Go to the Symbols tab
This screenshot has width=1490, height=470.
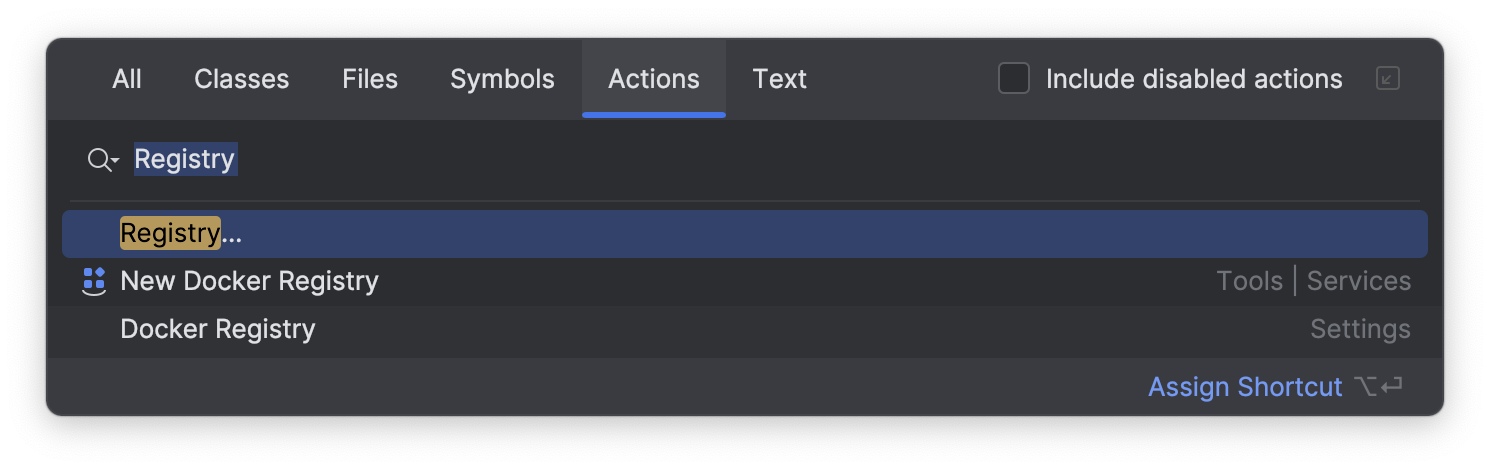coord(502,79)
